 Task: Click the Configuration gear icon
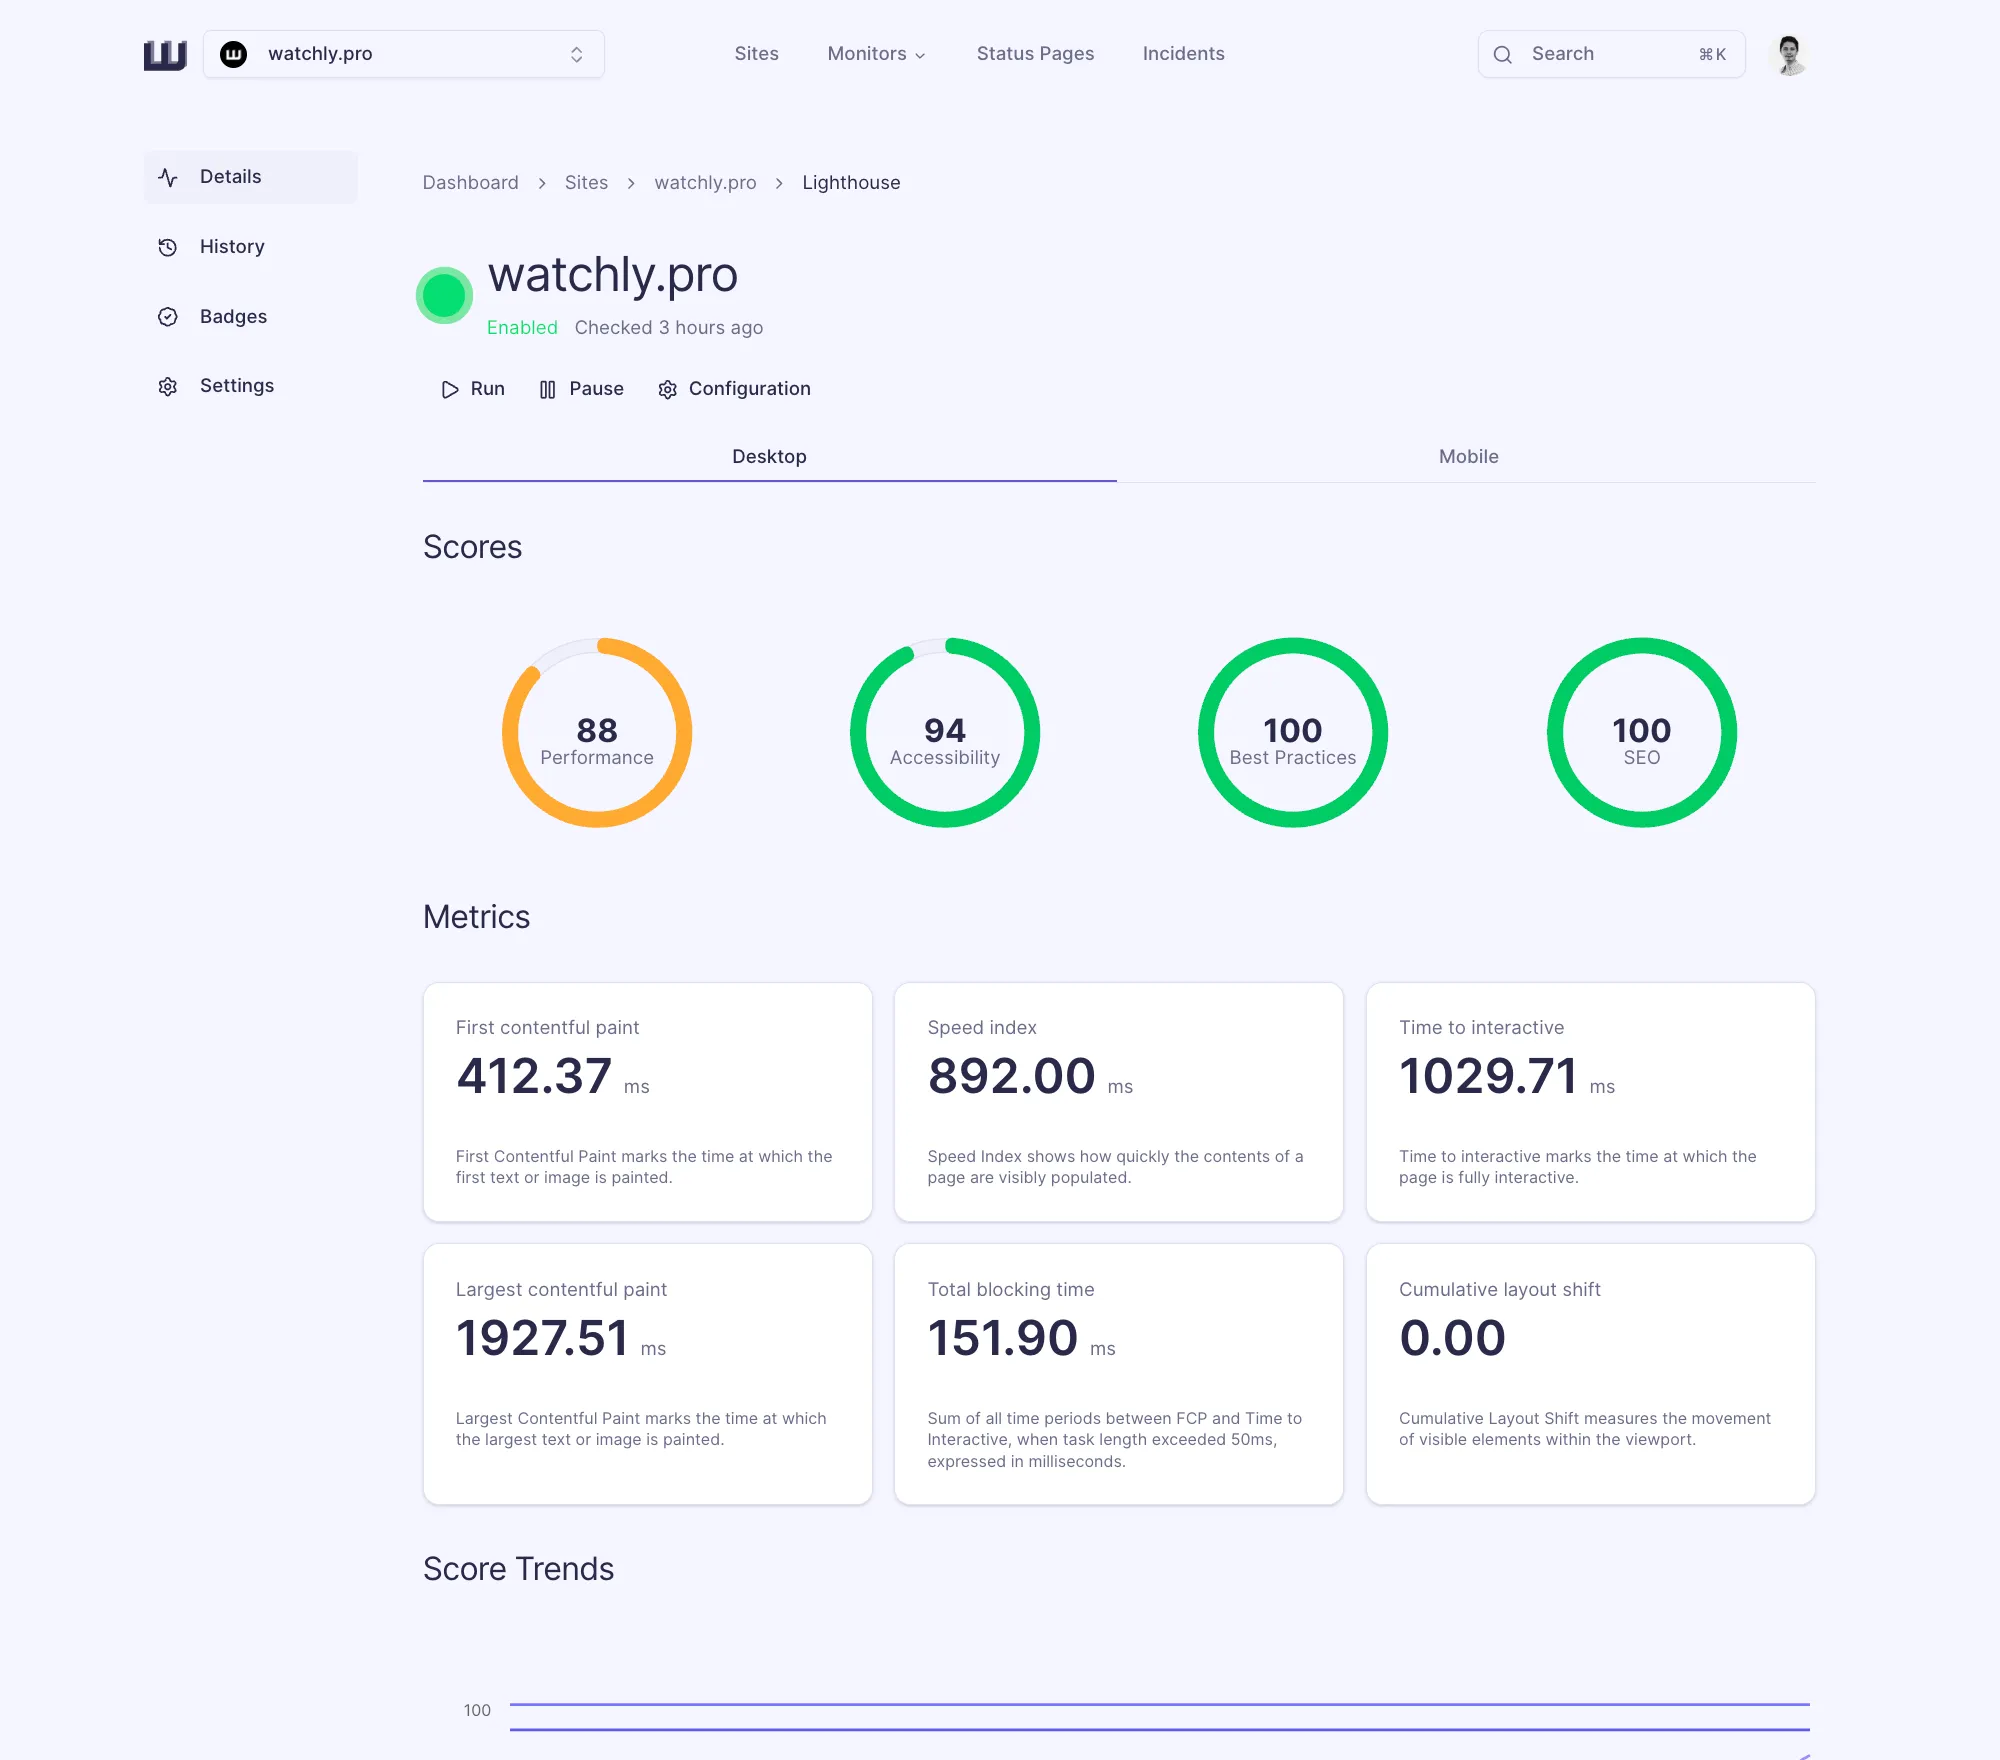tap(667, 389)
